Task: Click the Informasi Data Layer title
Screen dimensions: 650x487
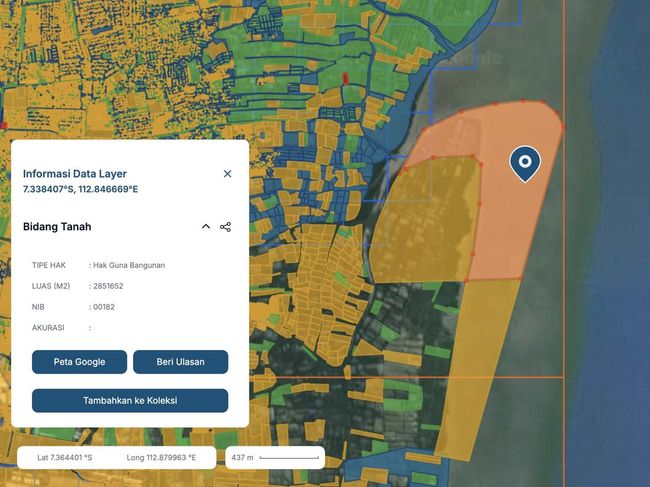Action: coord(75,174)
